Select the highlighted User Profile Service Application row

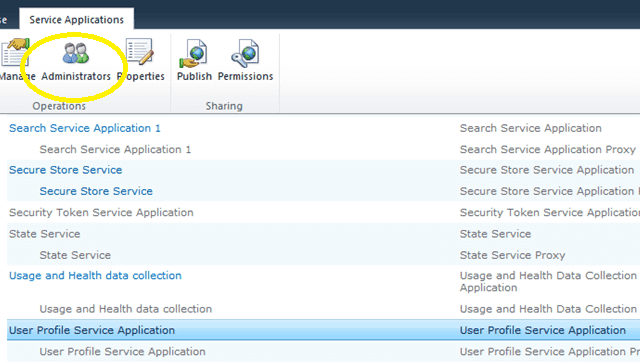point(323,330)
